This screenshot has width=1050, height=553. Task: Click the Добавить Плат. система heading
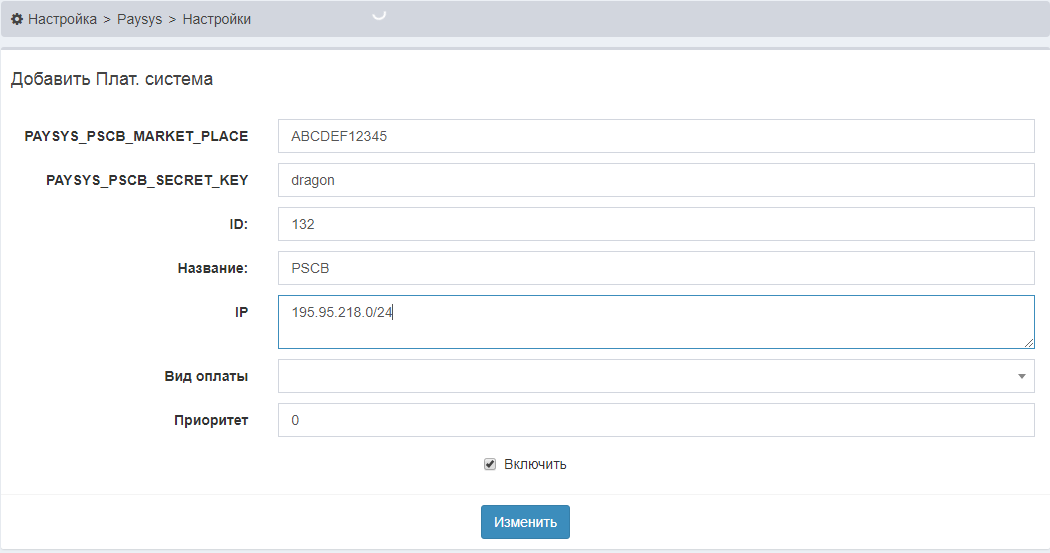pos(112,79)
